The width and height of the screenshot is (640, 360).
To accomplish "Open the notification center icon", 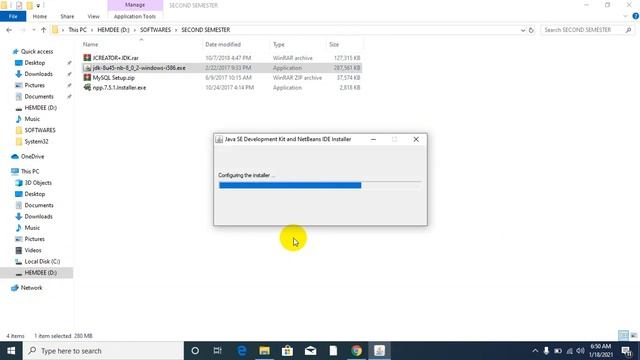I will click(627, 351).
